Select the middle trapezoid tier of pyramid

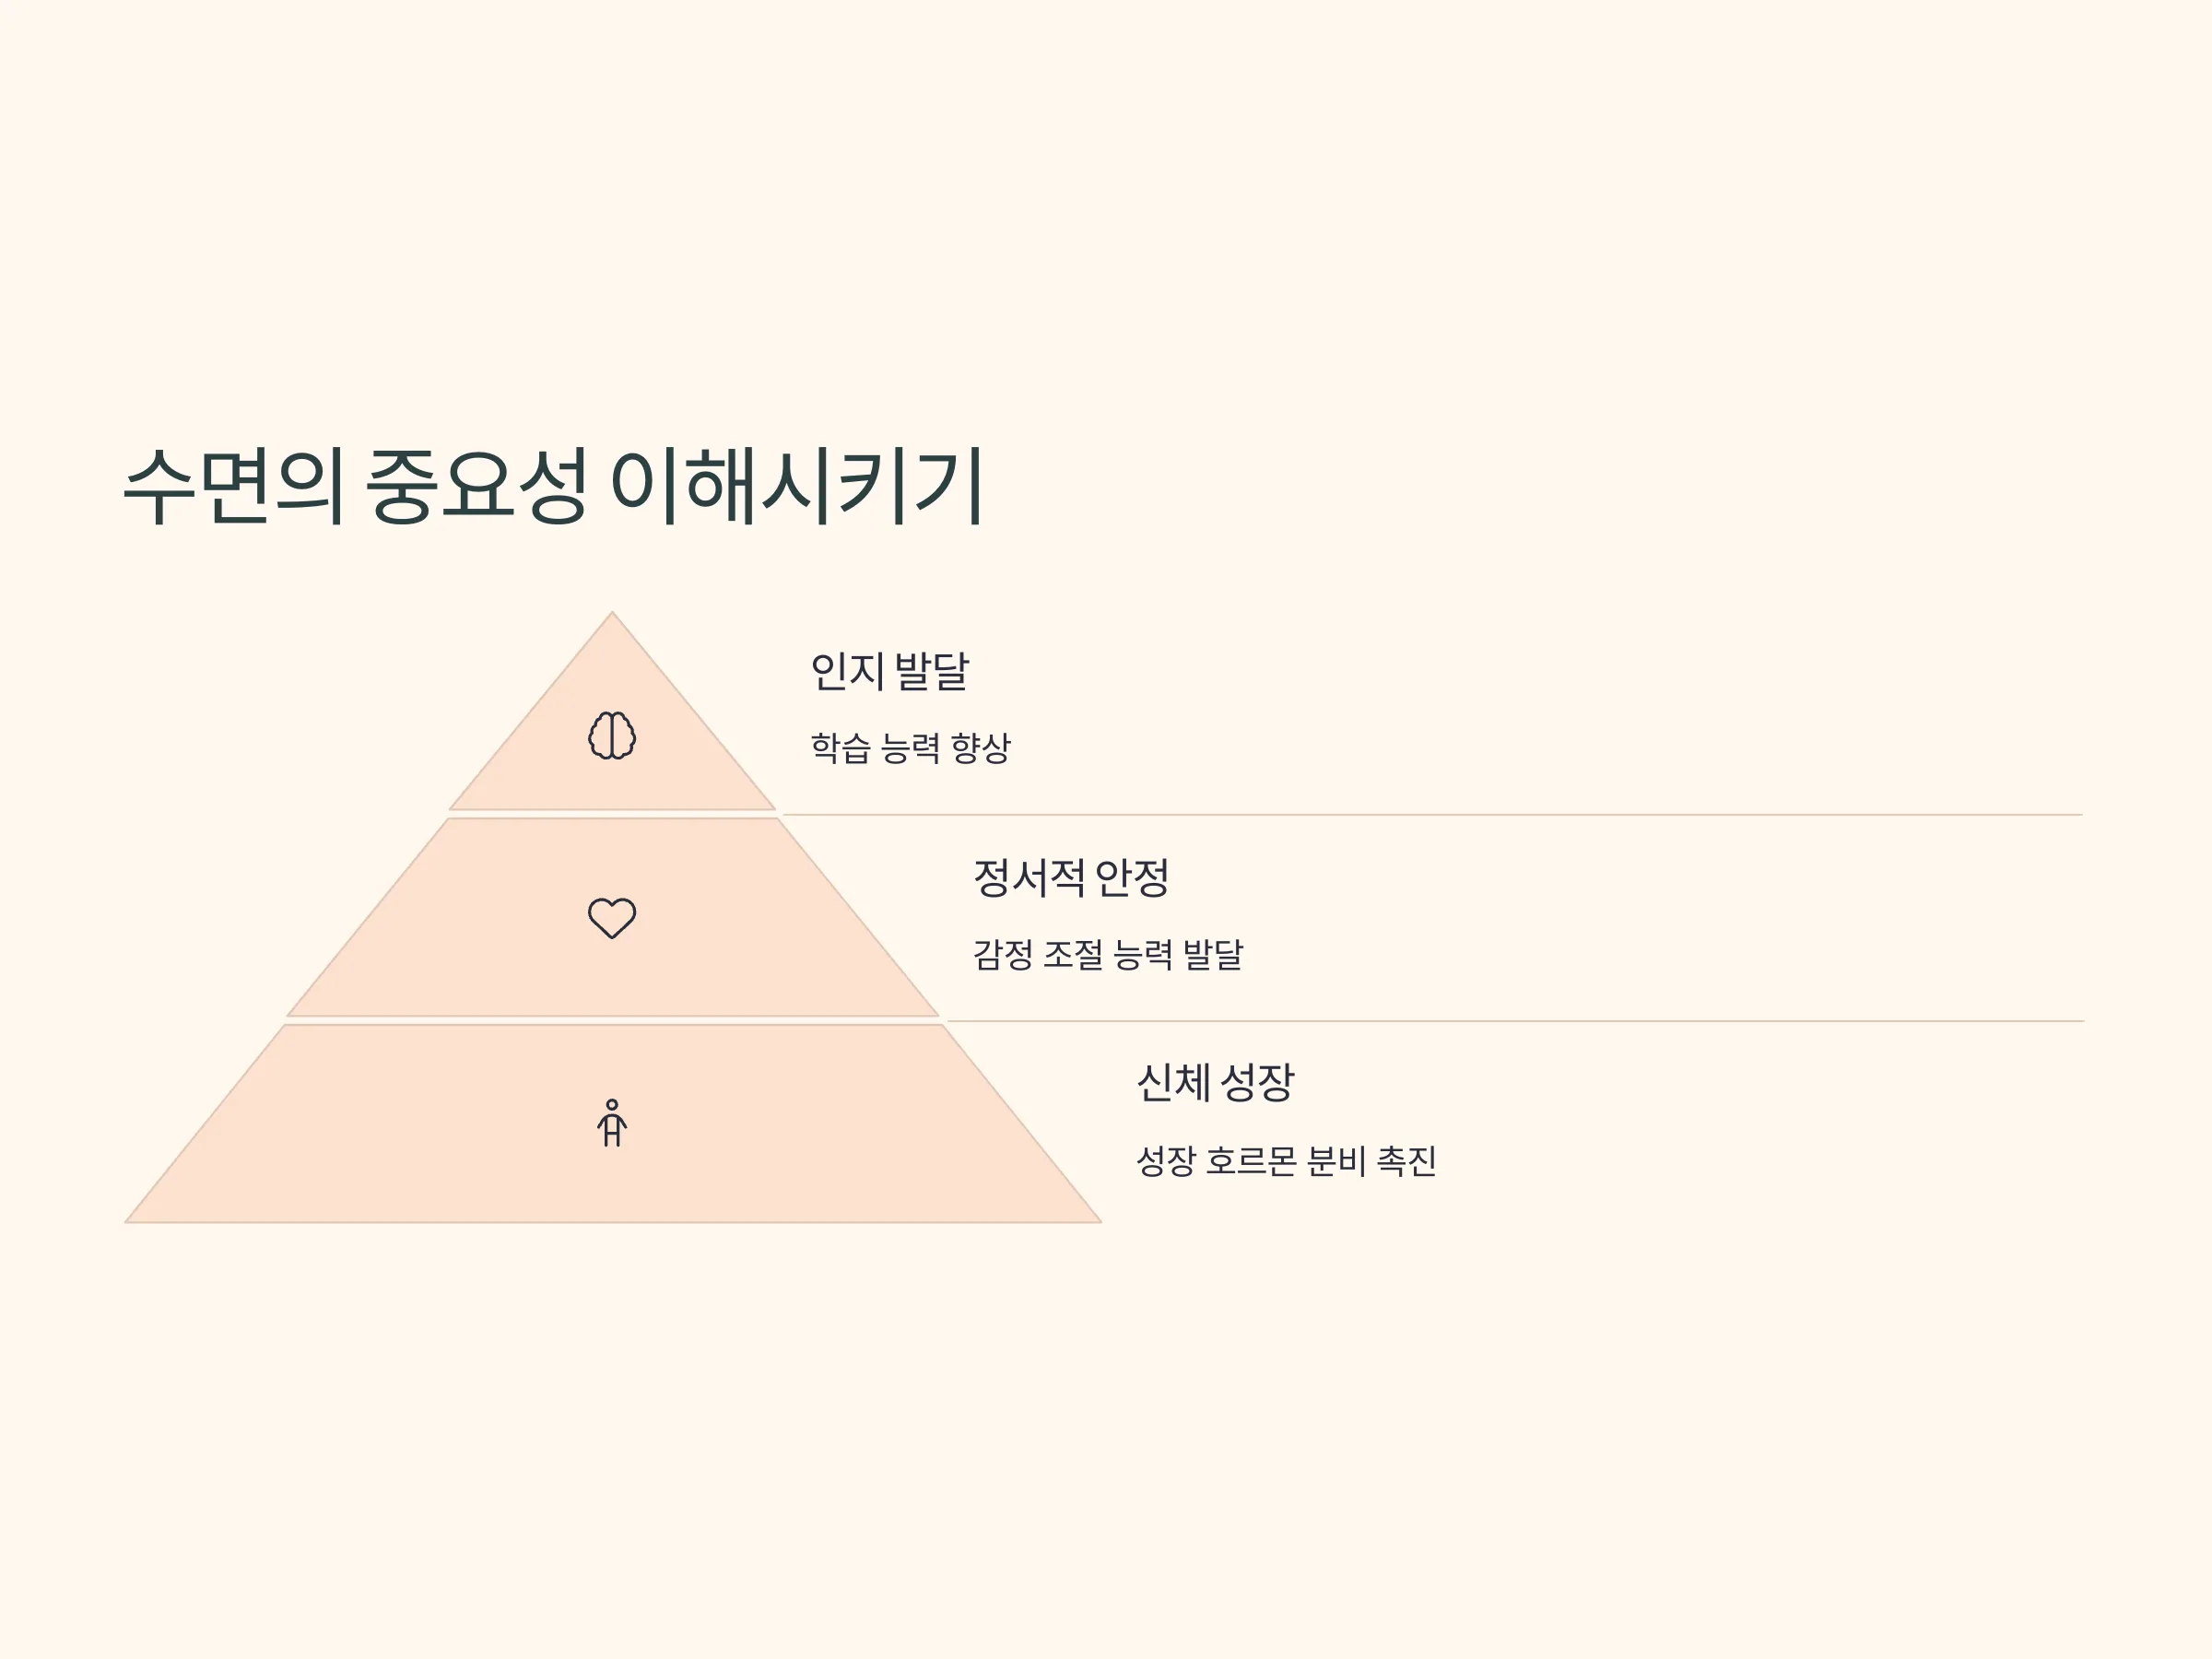click(612, 917)
